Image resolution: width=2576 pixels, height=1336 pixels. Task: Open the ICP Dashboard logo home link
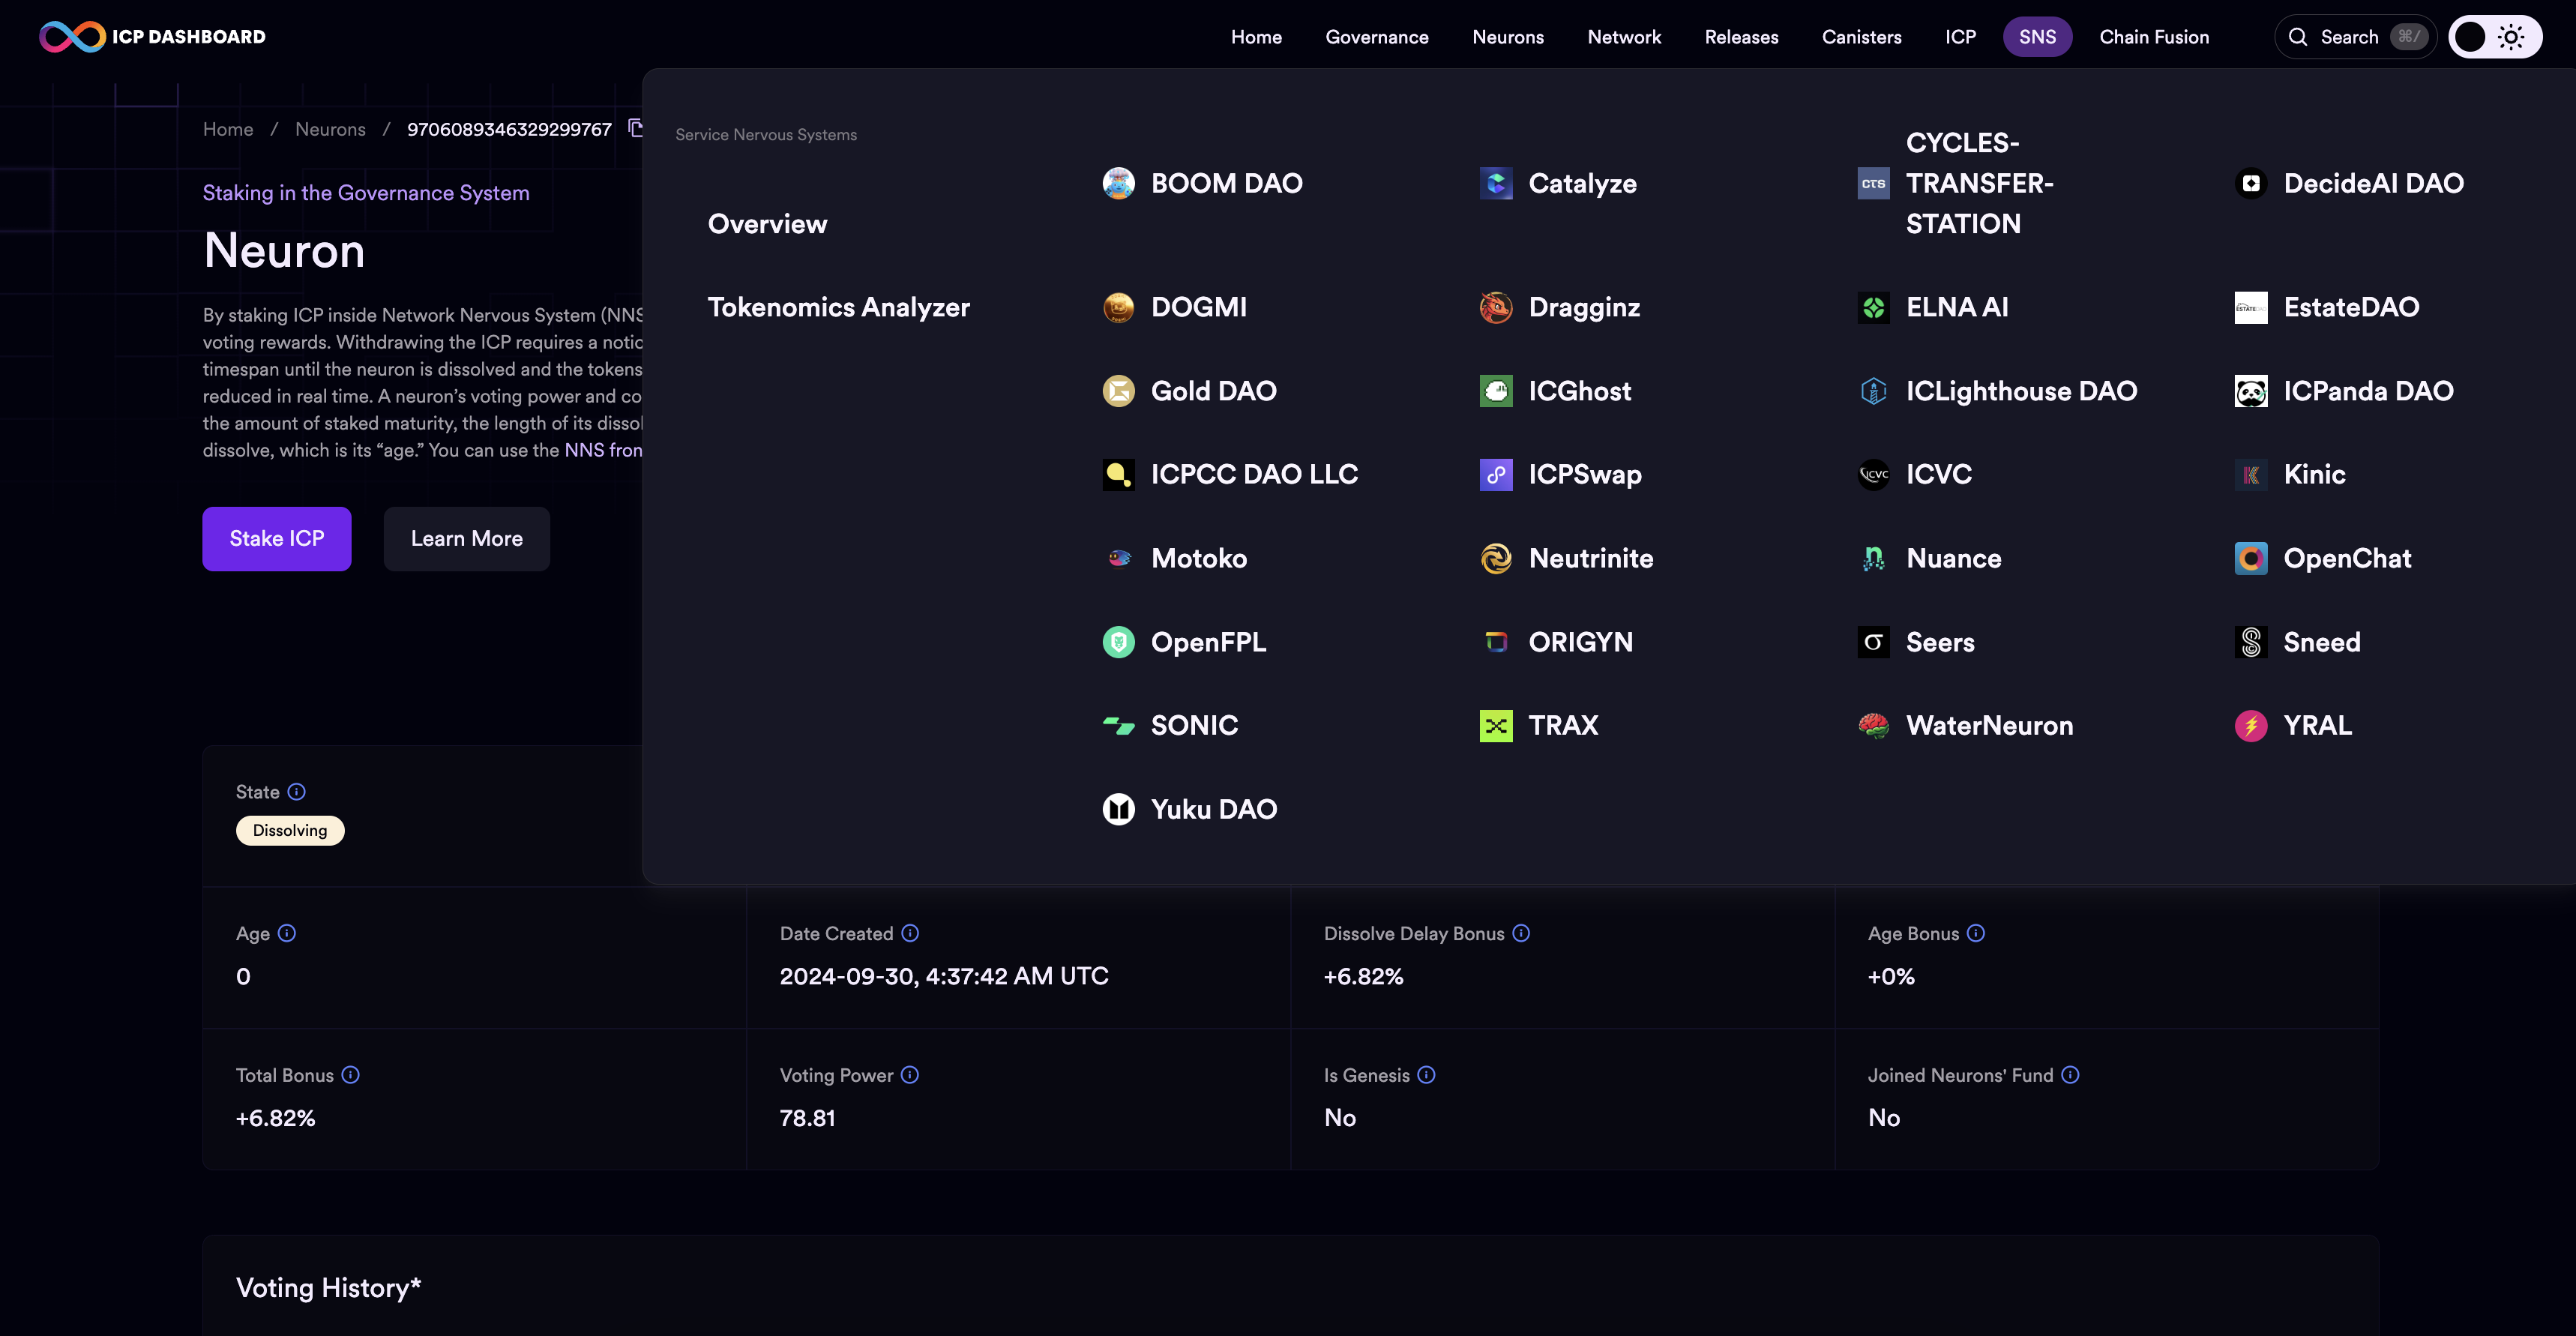(153, 37)
